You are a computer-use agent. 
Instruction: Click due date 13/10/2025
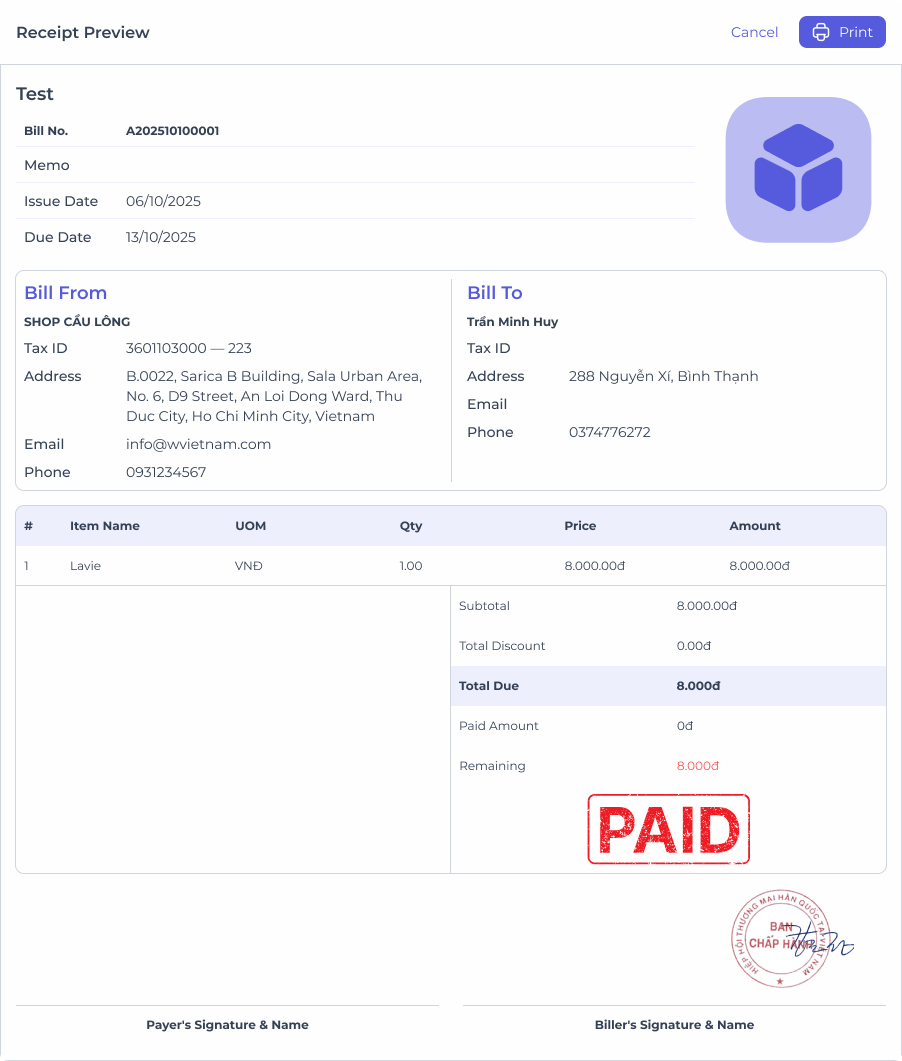(160, 237)
